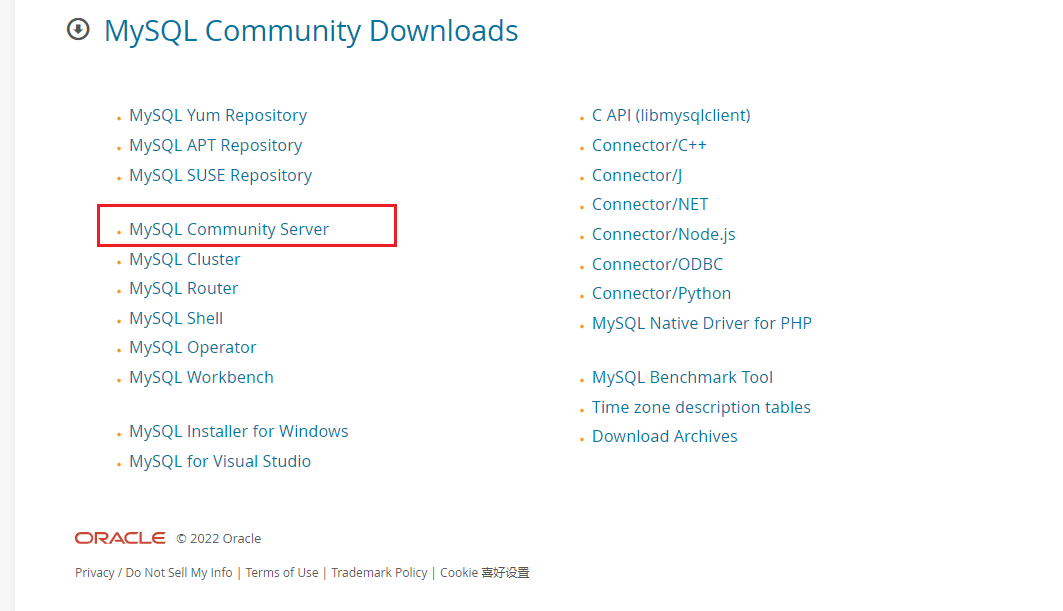Screen dimensions: 1063x611
Task: Click the © 2022 Oracle copyright text
Action: coord(218,538)
